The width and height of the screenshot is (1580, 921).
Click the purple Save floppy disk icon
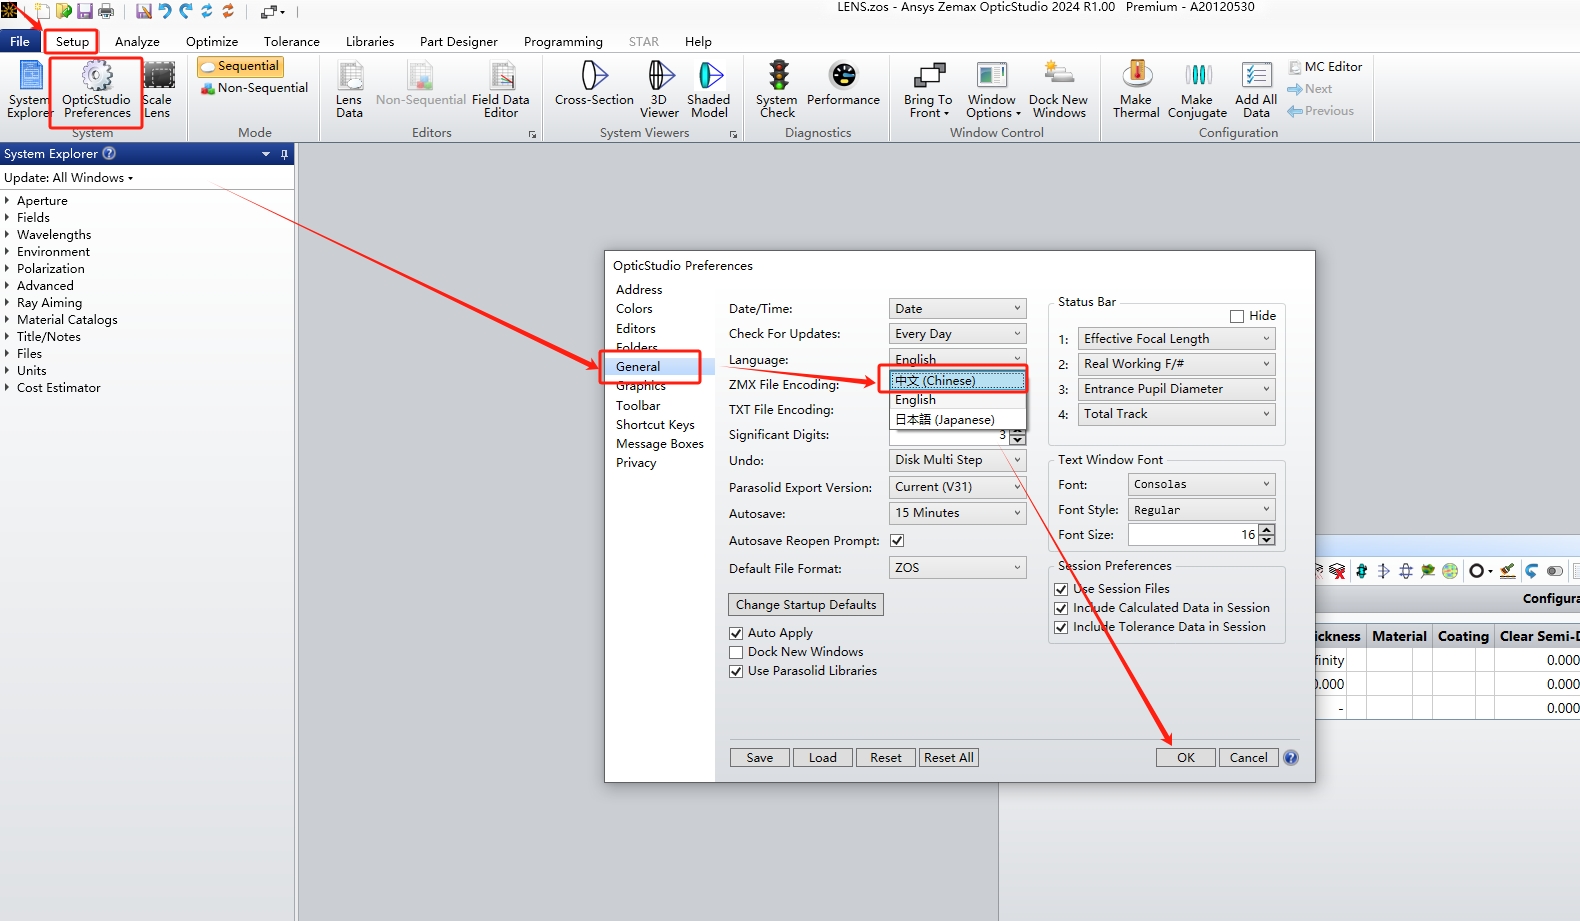(x=85, y=11)
